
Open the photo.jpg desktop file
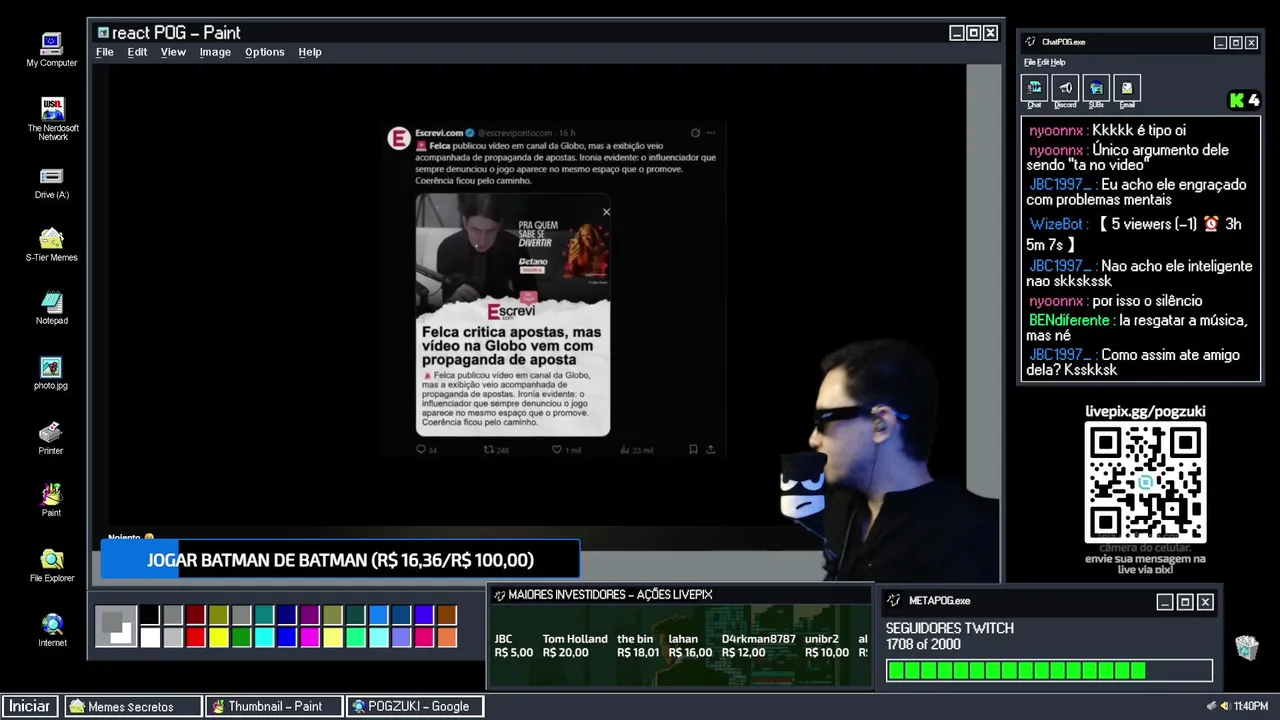(x=51, y=373)
